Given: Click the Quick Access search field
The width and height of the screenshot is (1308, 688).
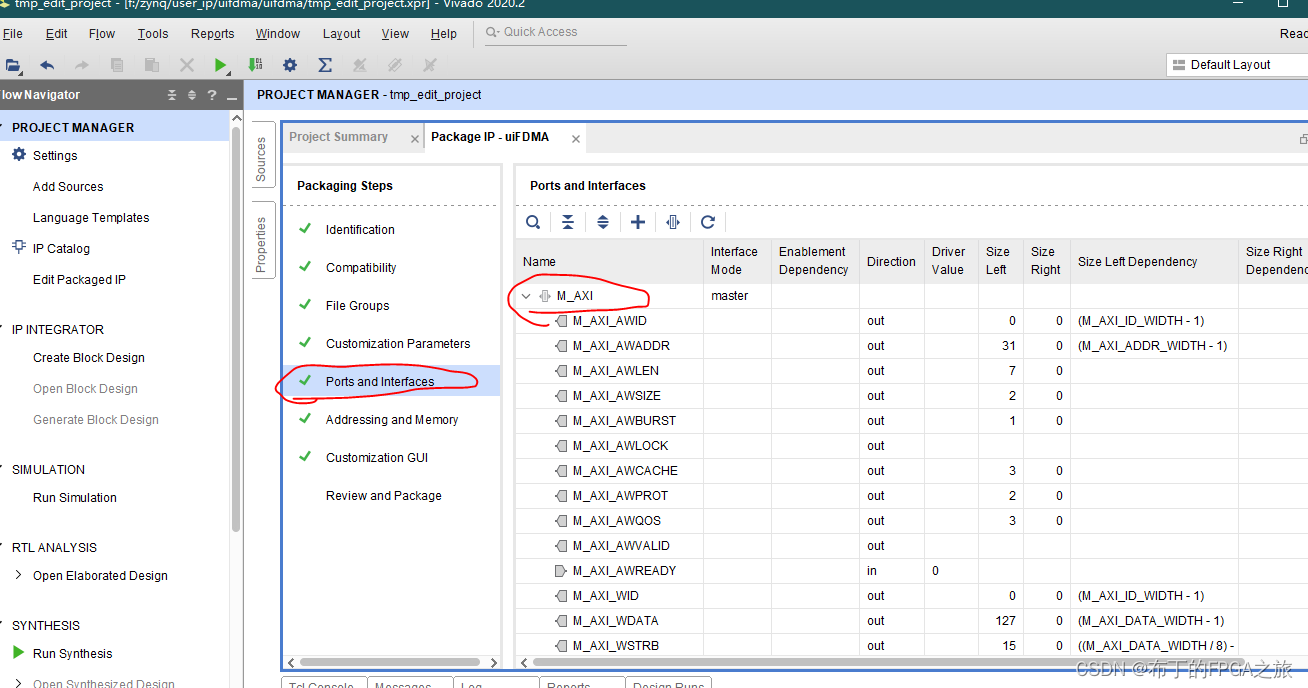Looking at the screenshot, I should [x=555, y=32].
